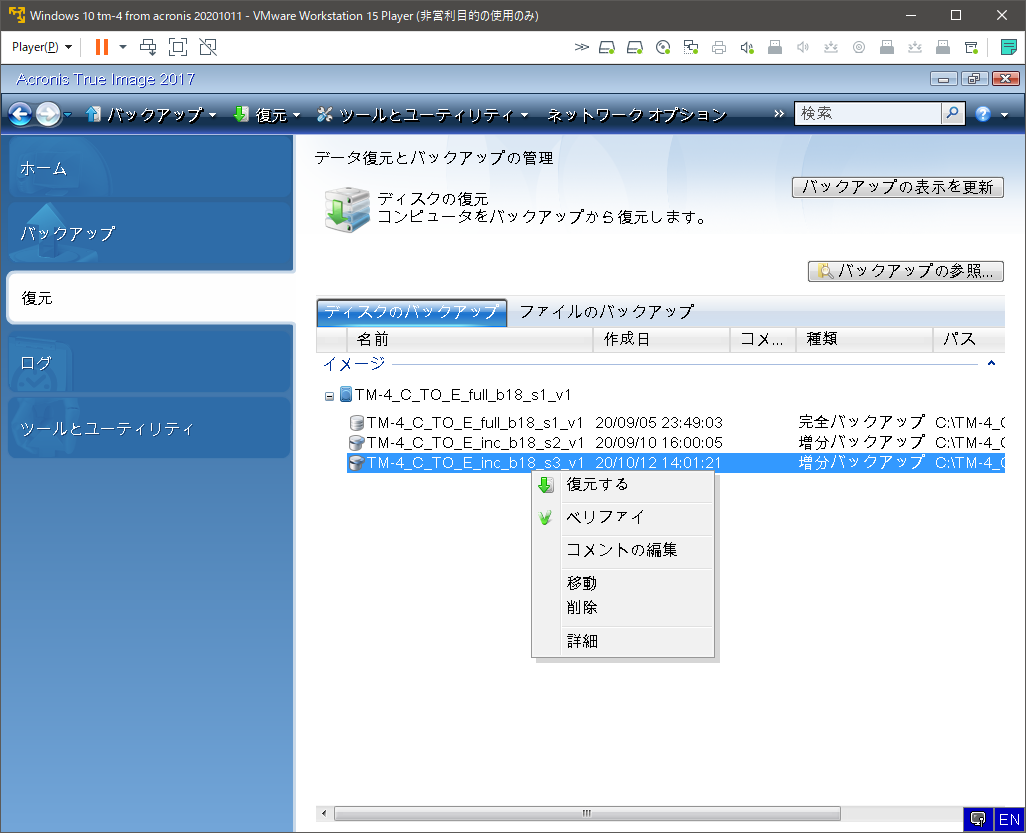Click the 名前 column header

470,340
